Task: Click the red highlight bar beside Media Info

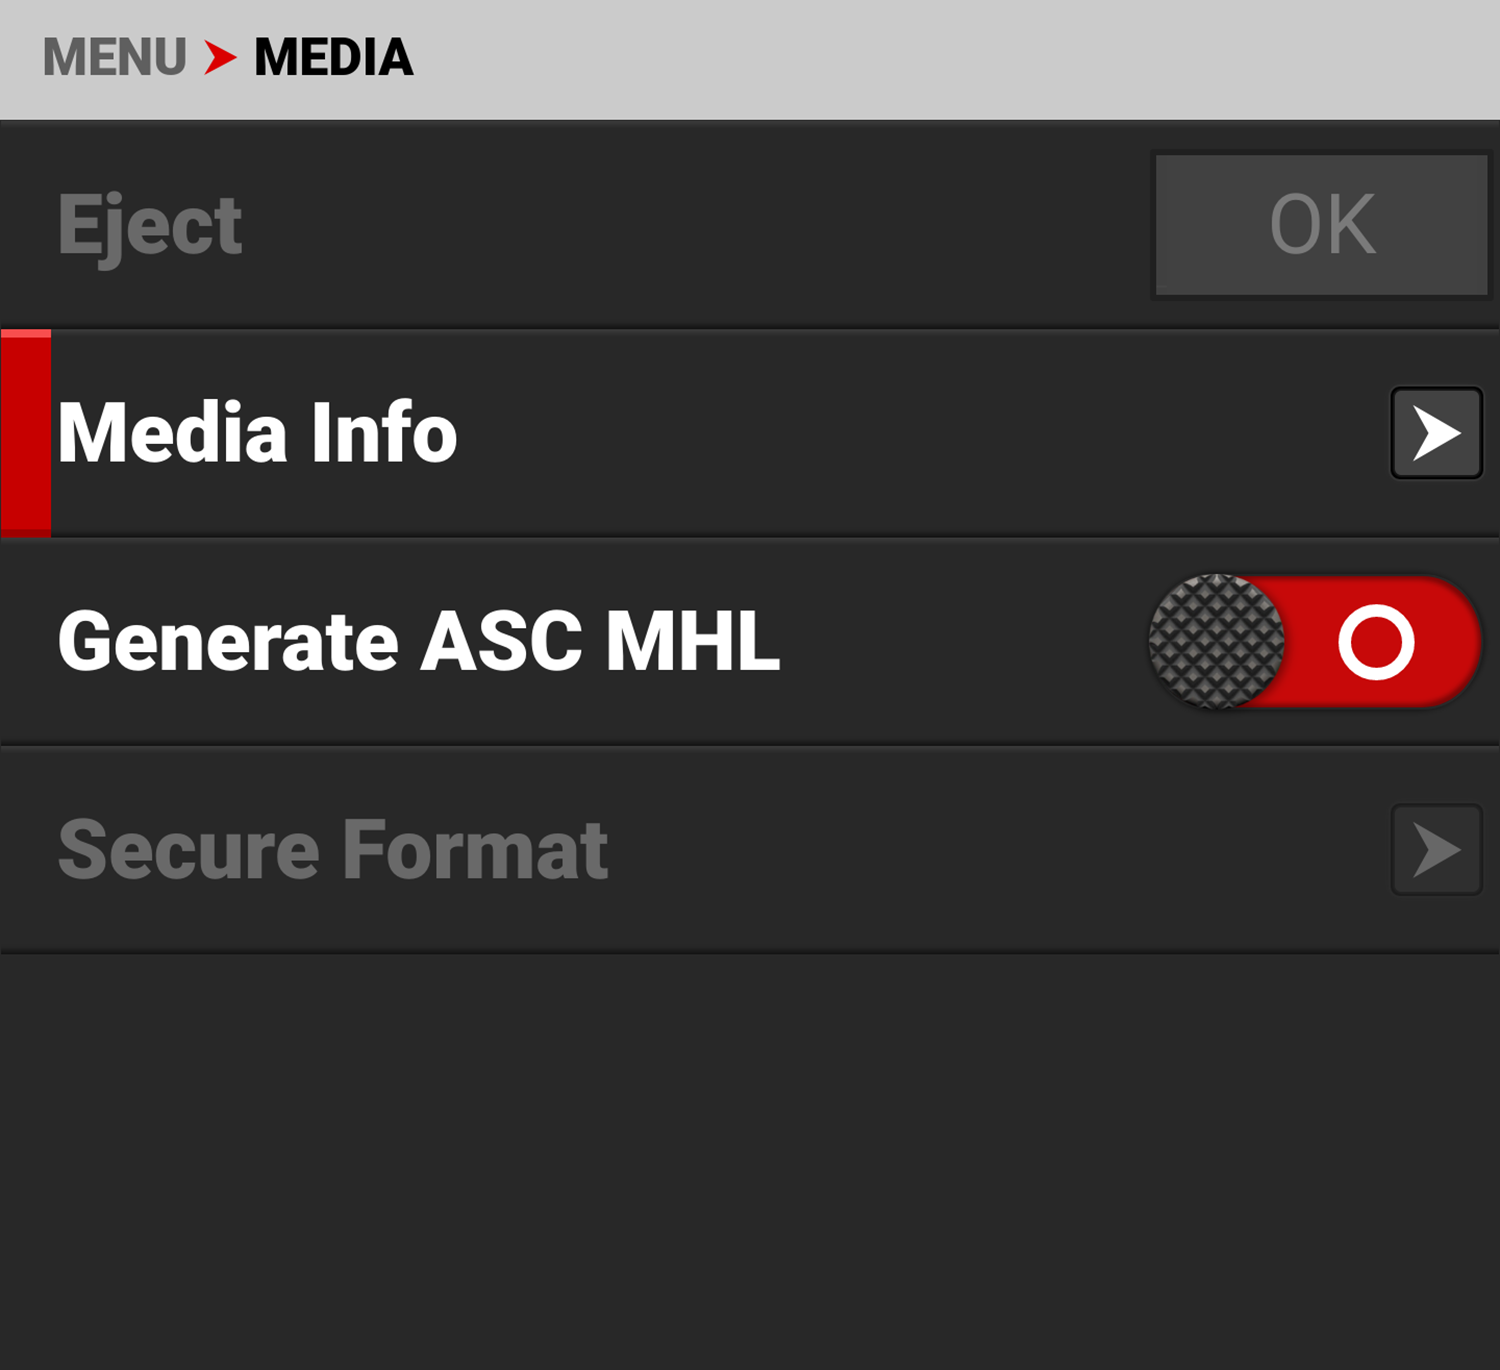Action: (26, 433)
